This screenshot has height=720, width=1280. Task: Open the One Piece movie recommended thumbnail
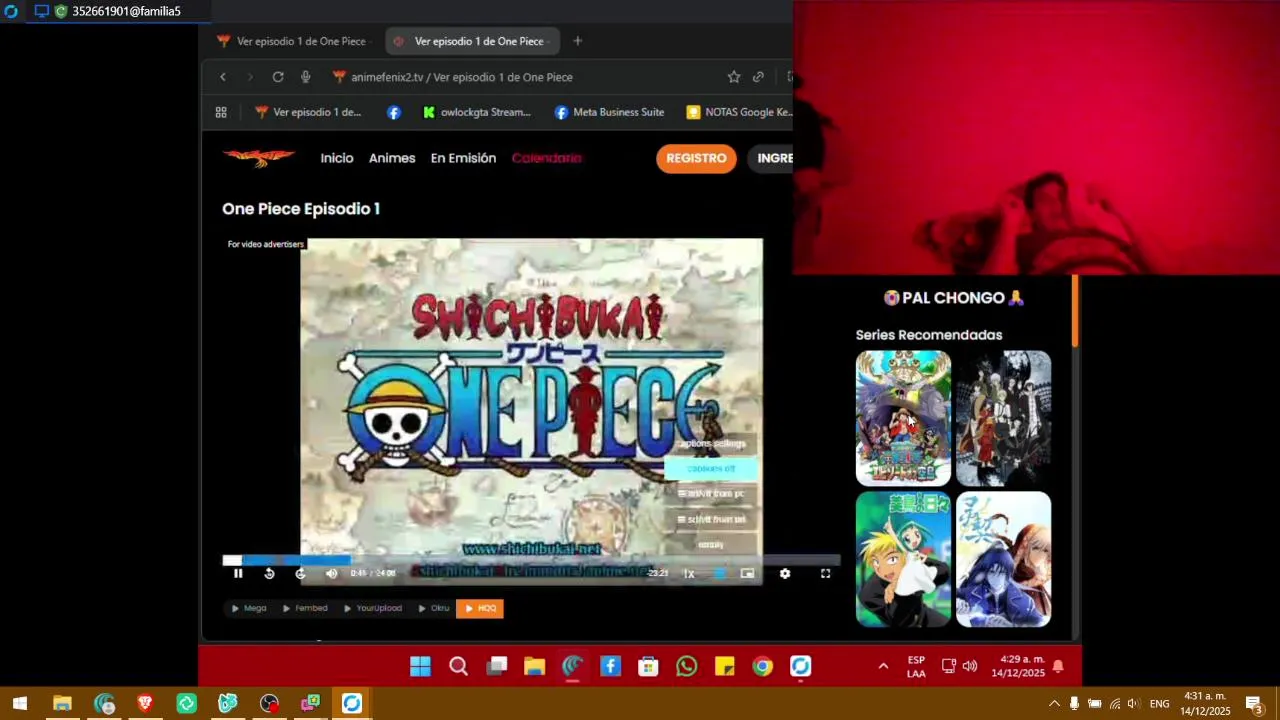coord(903,418)
